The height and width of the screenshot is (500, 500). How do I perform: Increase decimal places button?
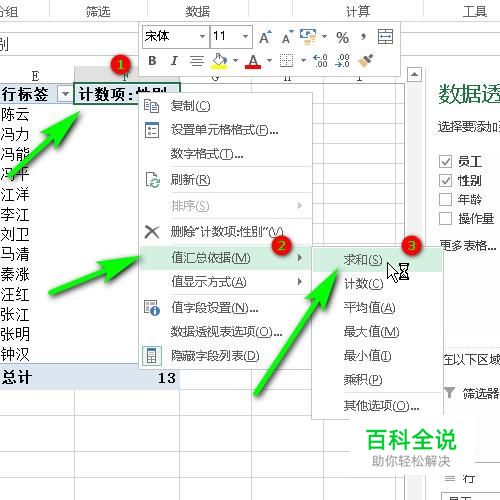(320, 61)
